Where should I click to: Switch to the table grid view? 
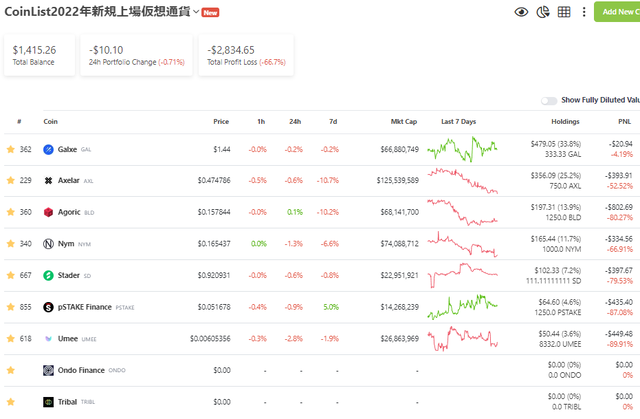(564, 12)
